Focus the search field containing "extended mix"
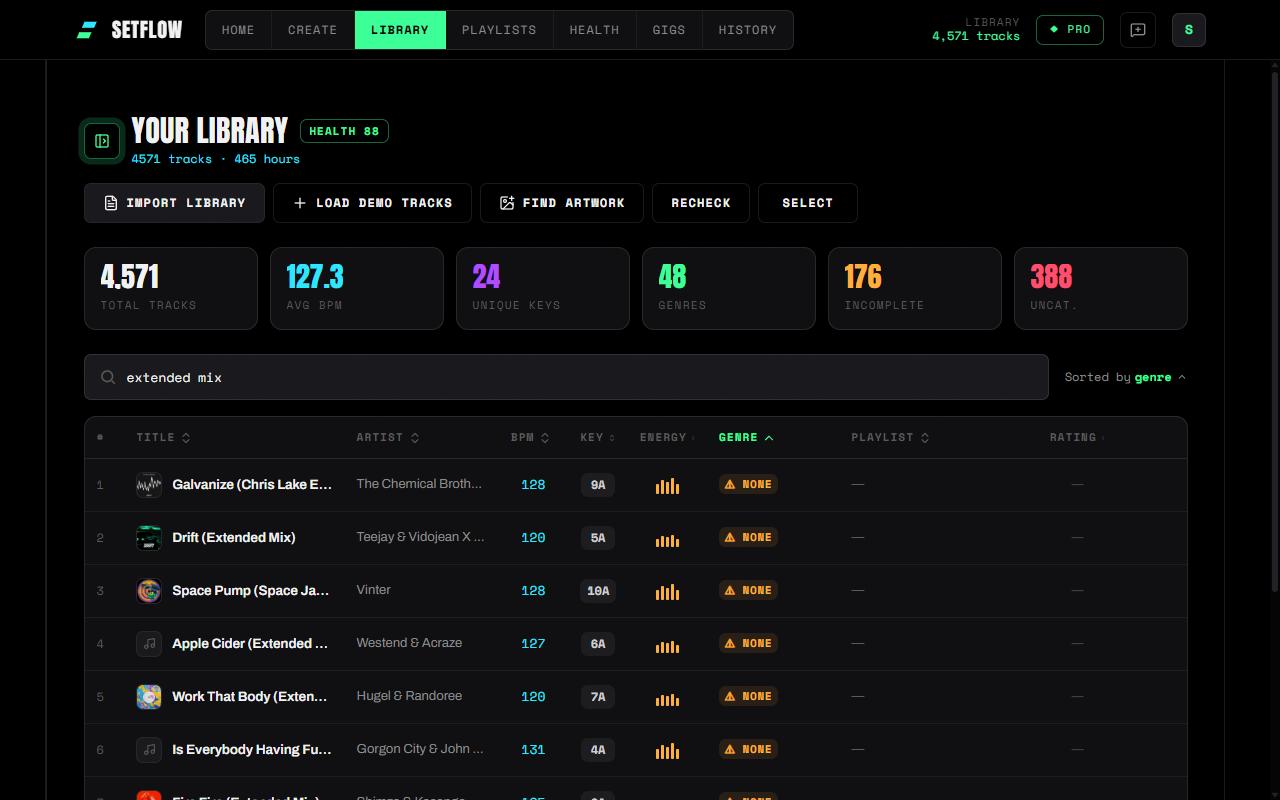1280x800 pixels. pyautogui.click(x=566, y=377)
